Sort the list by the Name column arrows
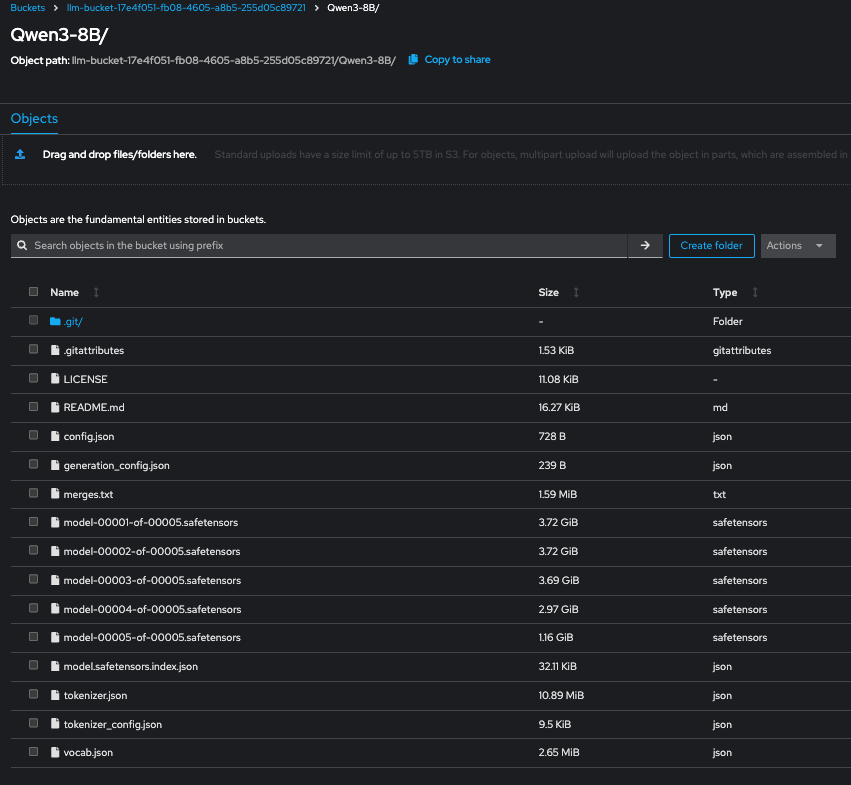The width and height of the screenshot is (851, 785). click(x=96, y=293)
